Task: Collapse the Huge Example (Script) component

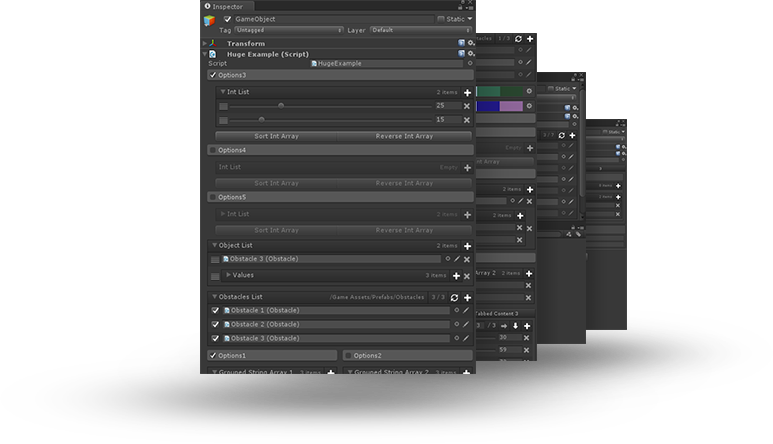Action: tap(205, 54)
